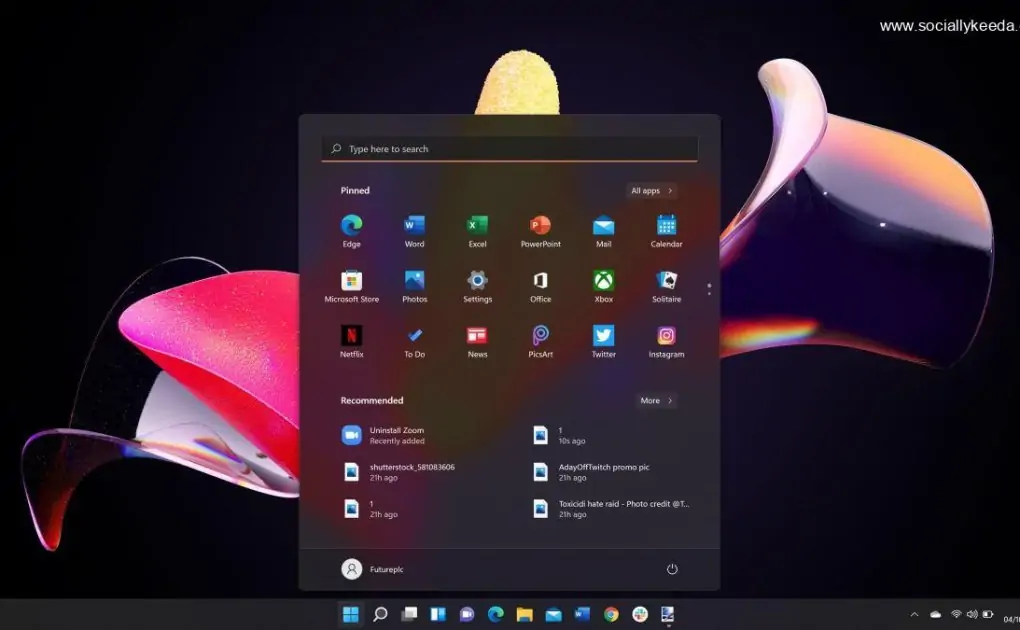Launch PowerPoint from the Start menu

pyautogui.click(x=541, y=231)
